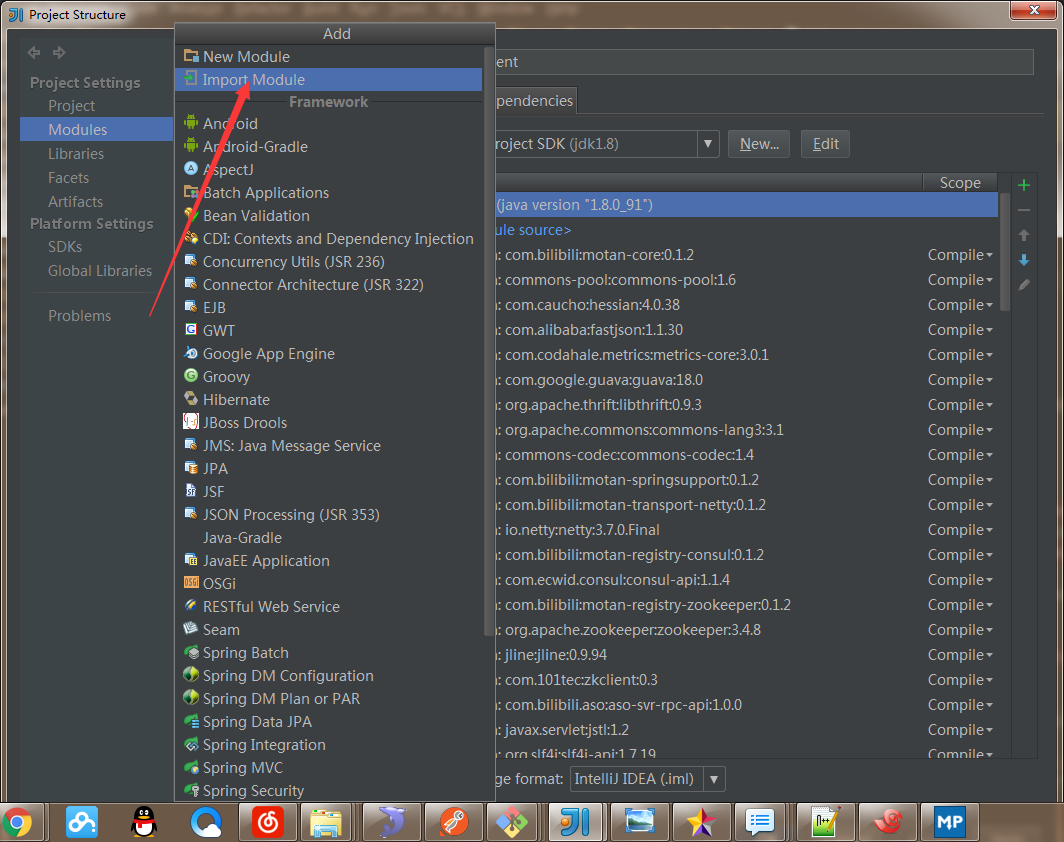Click the Add popup vertical scrollbar
The width and height of the screenshot is (1064, 842).
489,341
